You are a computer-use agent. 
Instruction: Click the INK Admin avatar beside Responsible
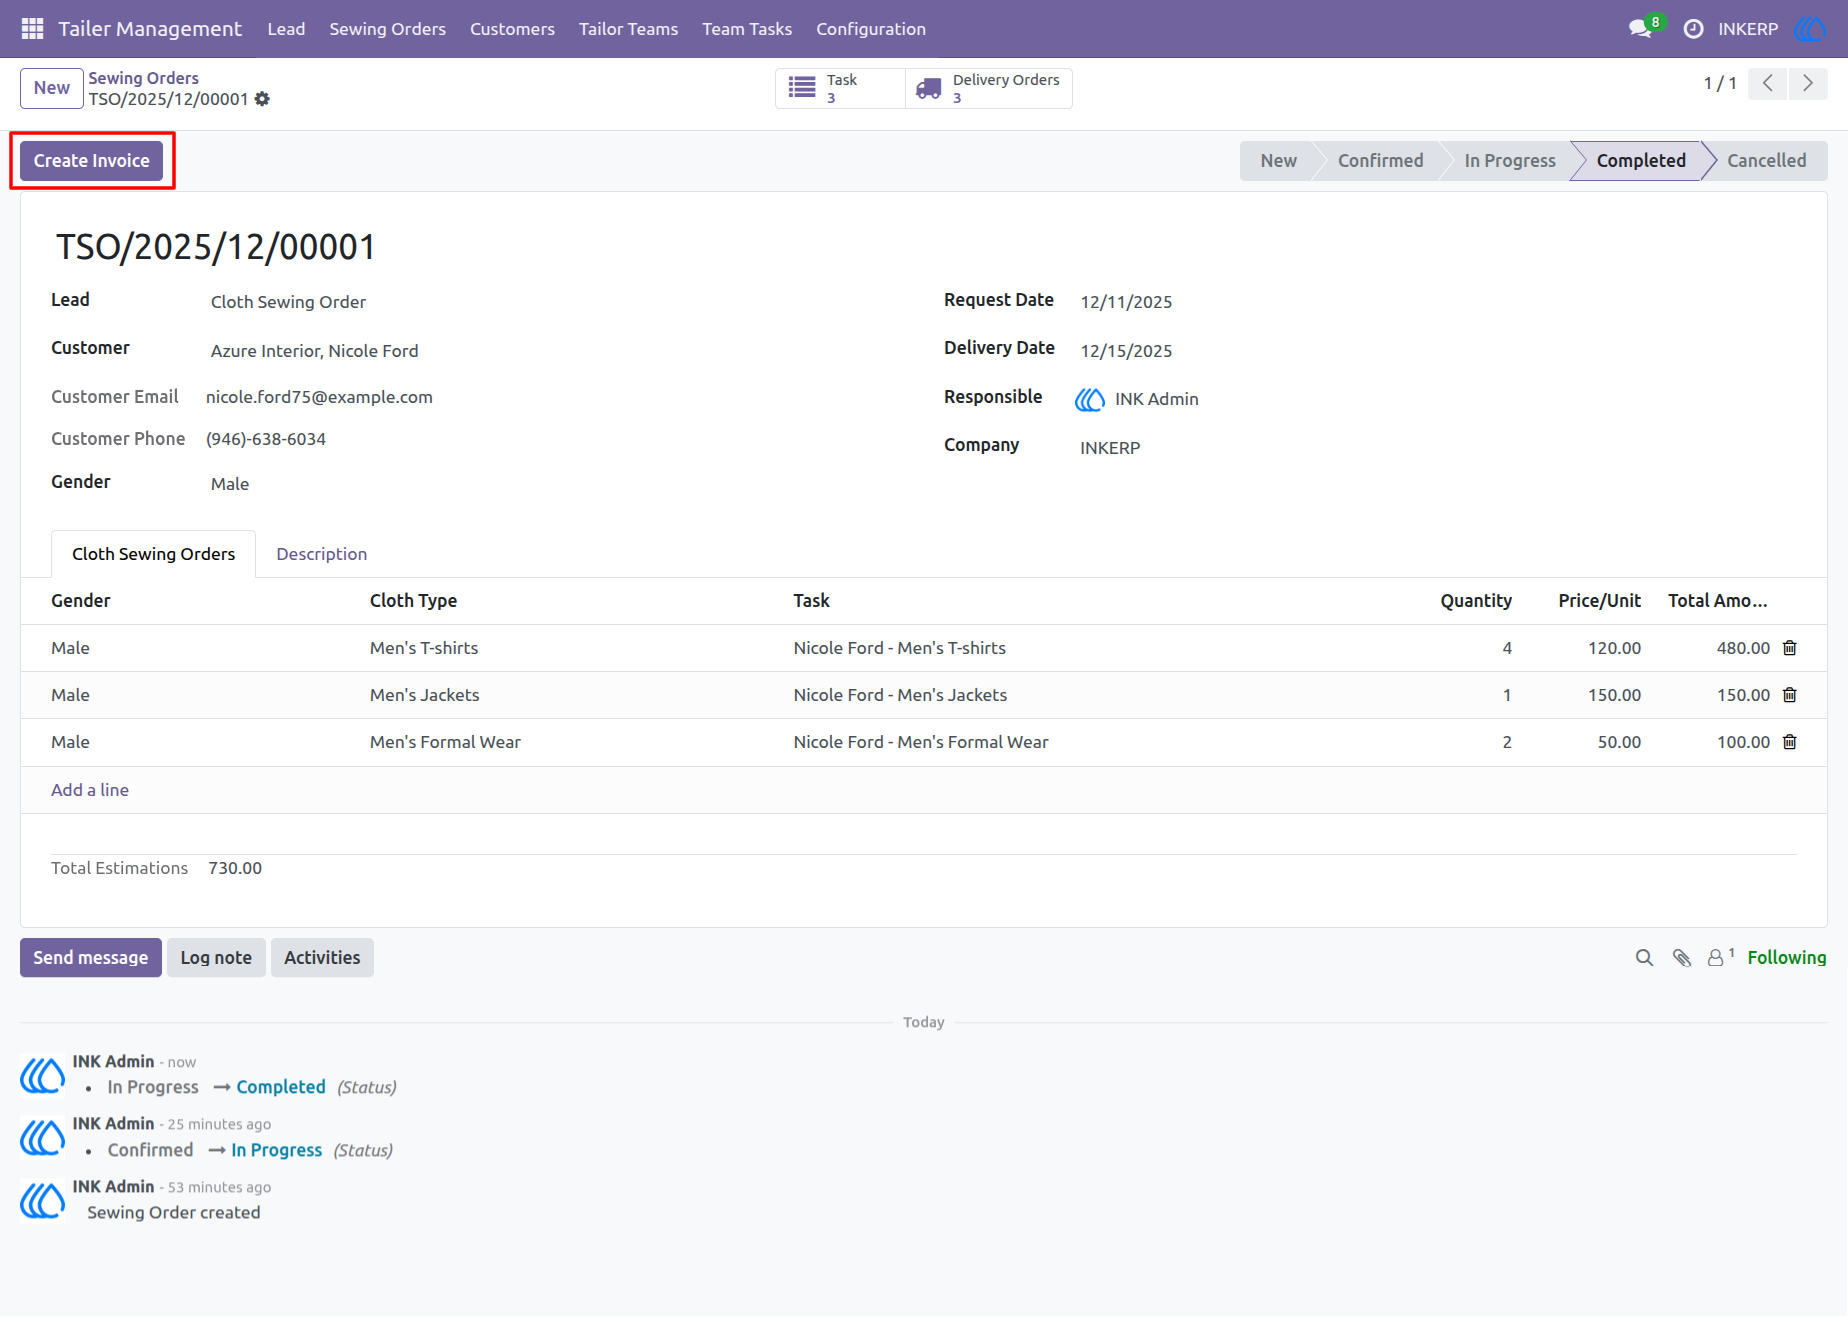pos(1090,399)
